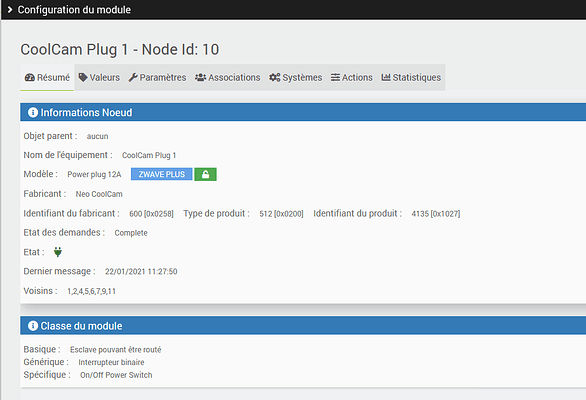Image resolution: width=586 pixels, height=400 pixels.
Task: Click the info icon in Informations Noeud header
Action: point(33,112)
